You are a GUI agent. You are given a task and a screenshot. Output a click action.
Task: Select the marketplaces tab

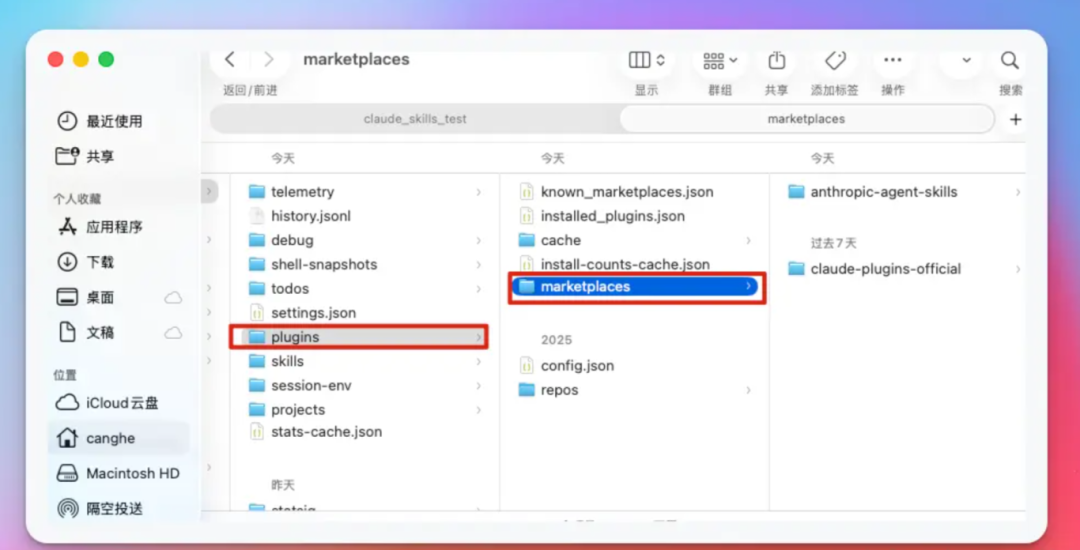(807, 119)
